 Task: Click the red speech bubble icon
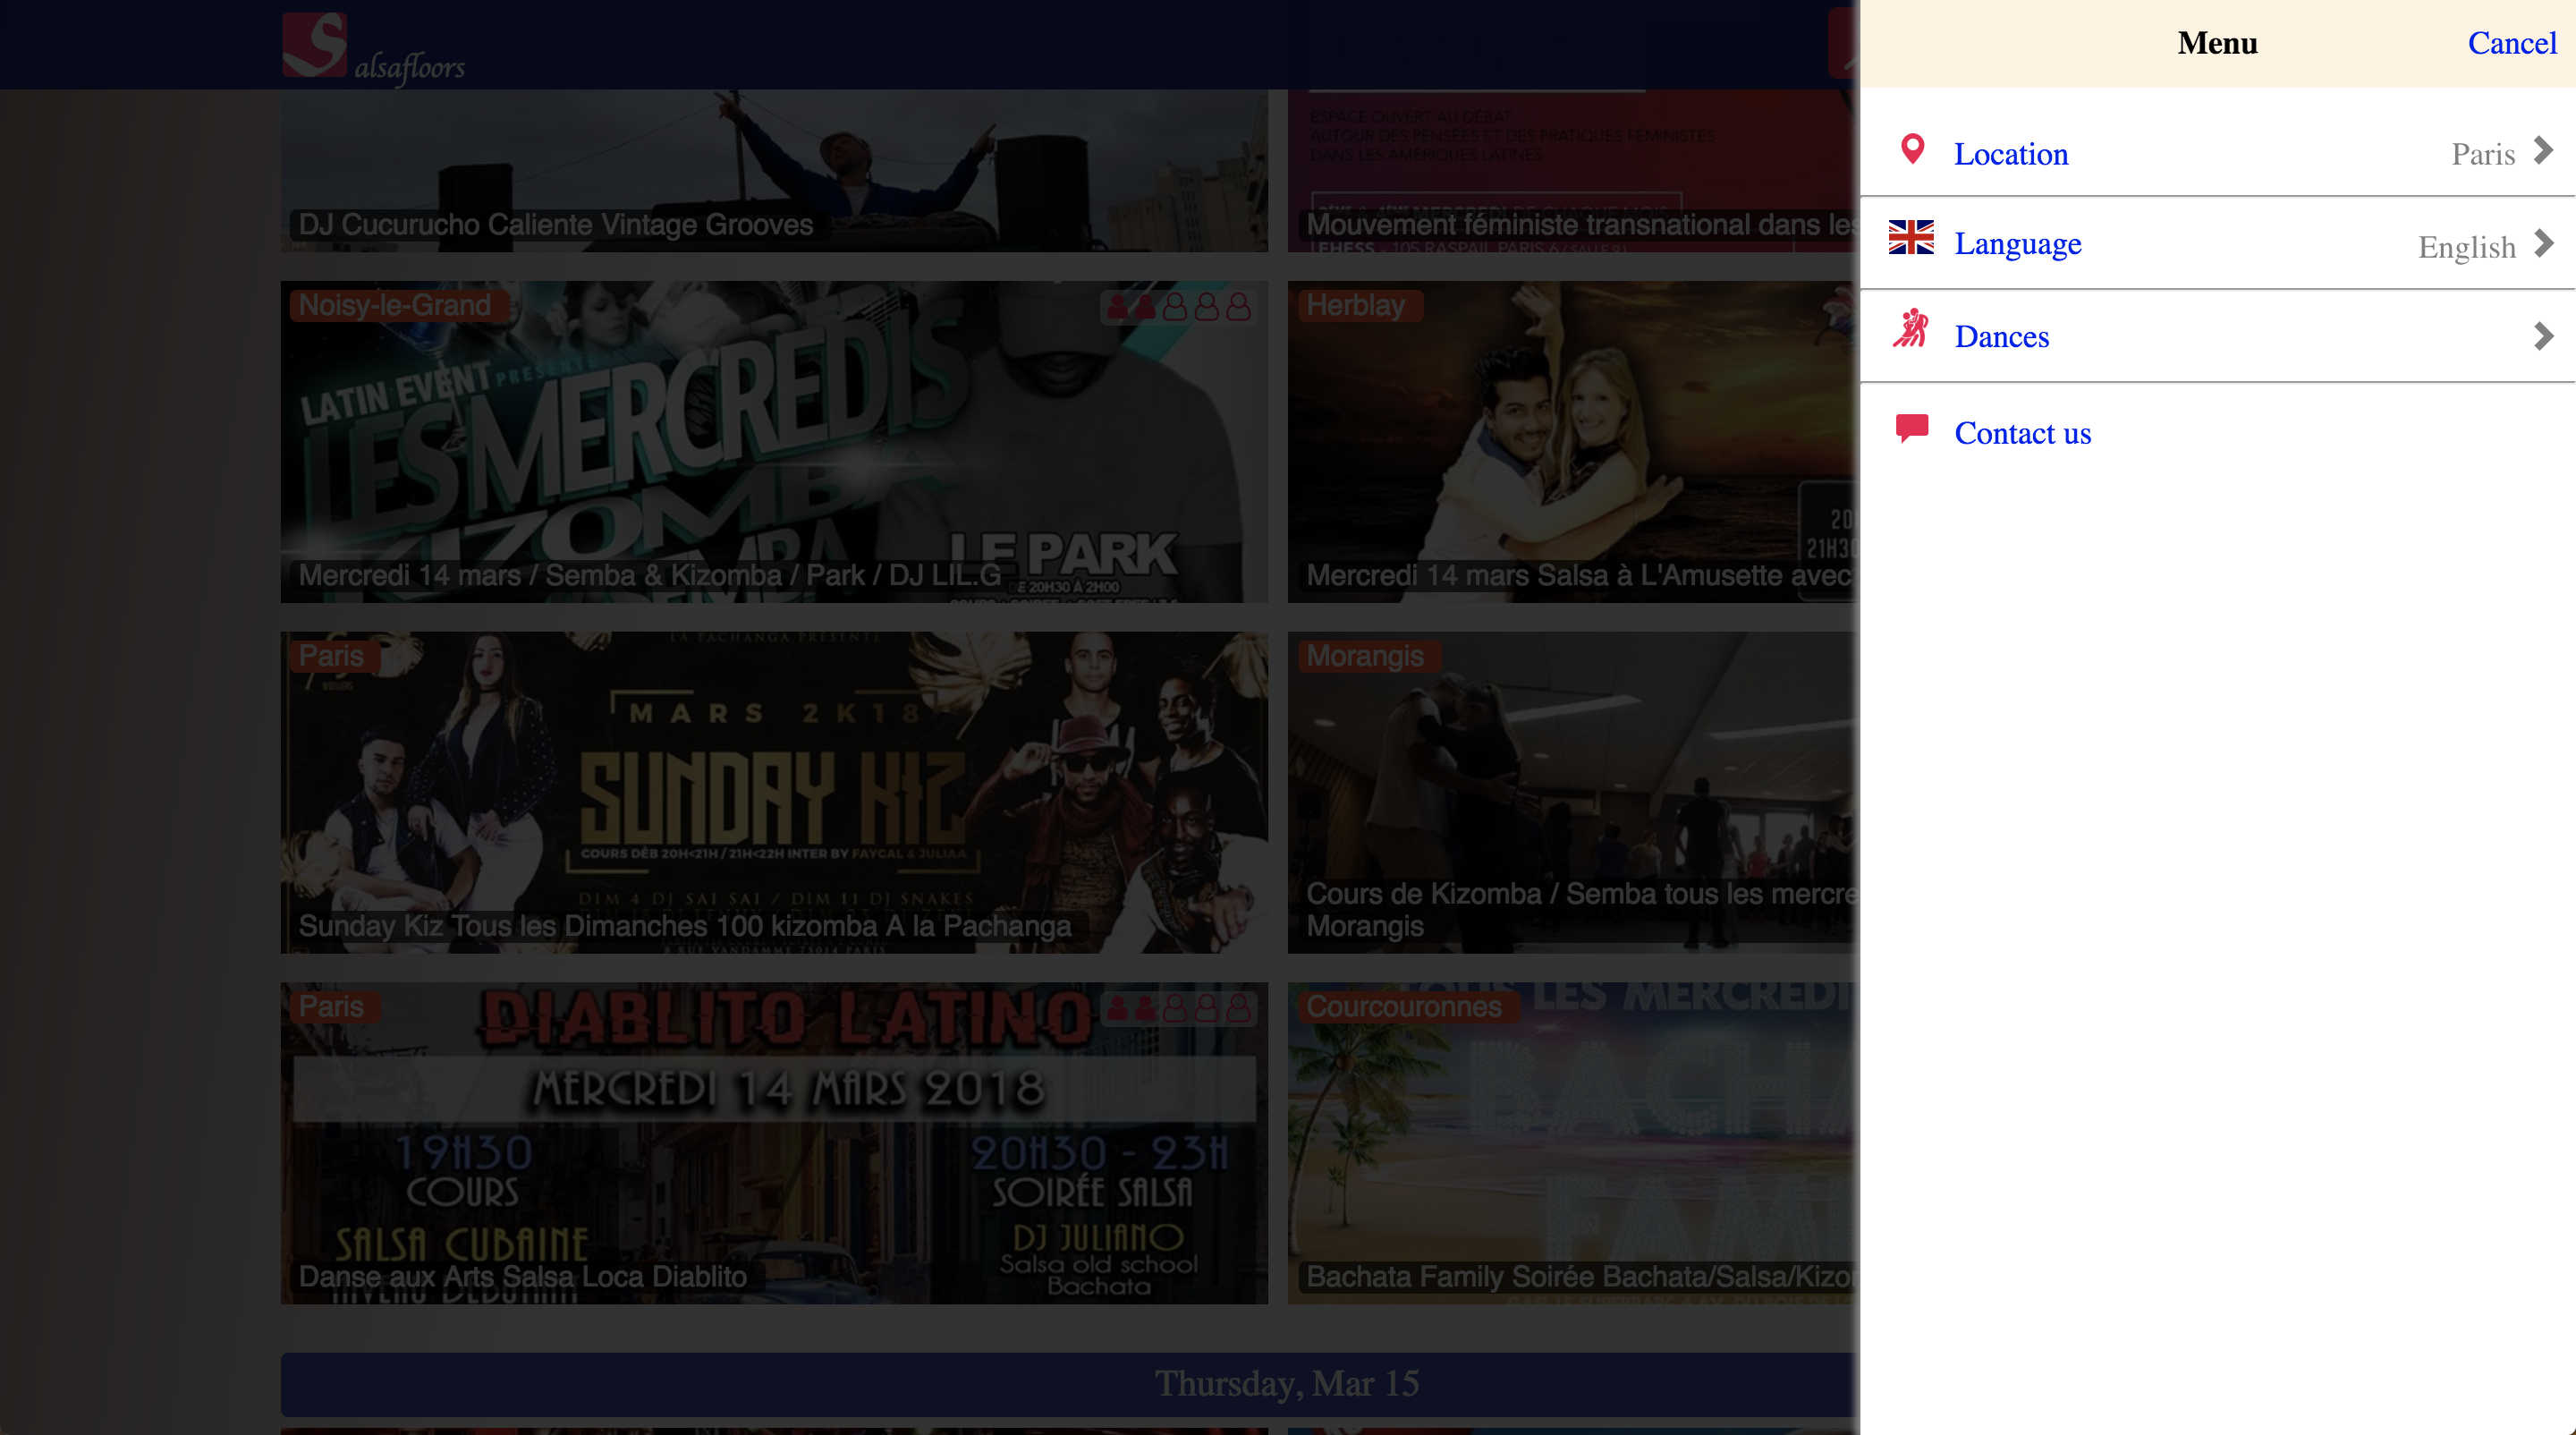tap(1911, 428)
